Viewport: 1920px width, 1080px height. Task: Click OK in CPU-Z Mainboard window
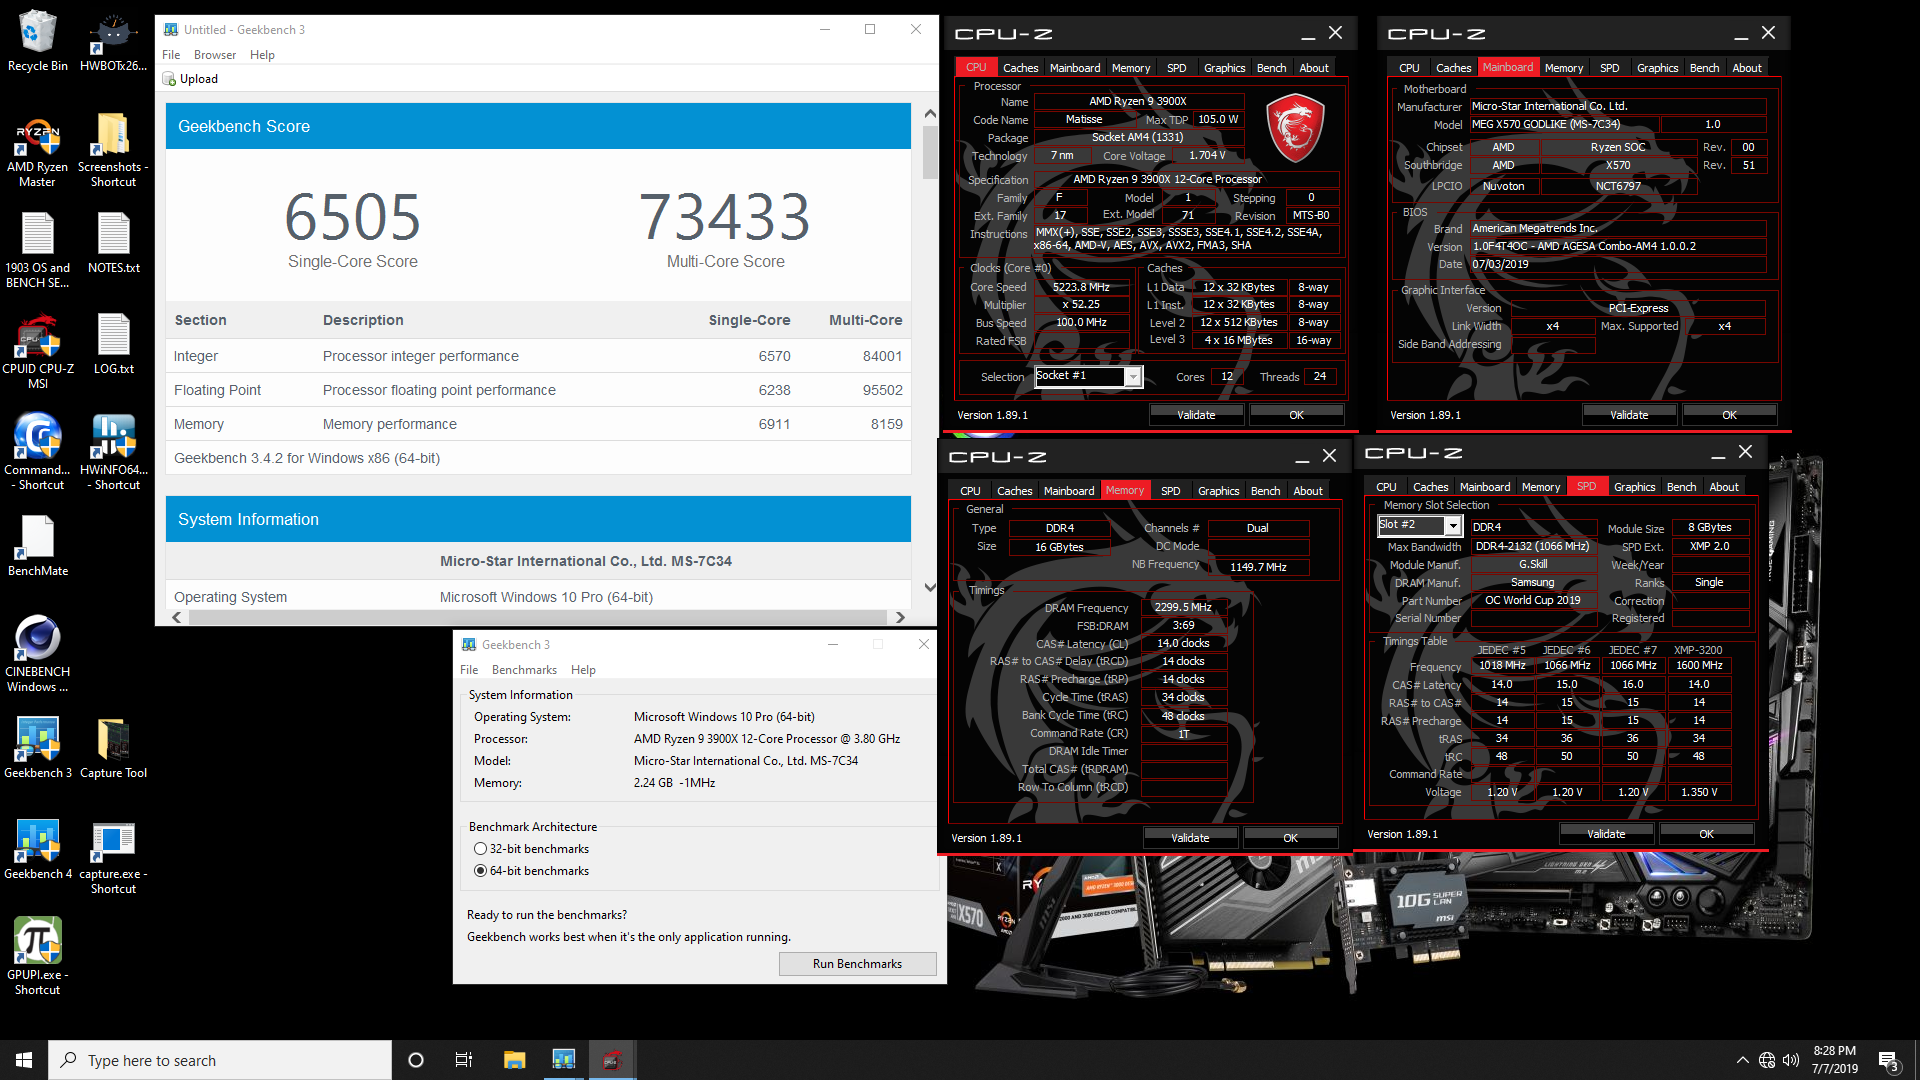(1729, 415)
